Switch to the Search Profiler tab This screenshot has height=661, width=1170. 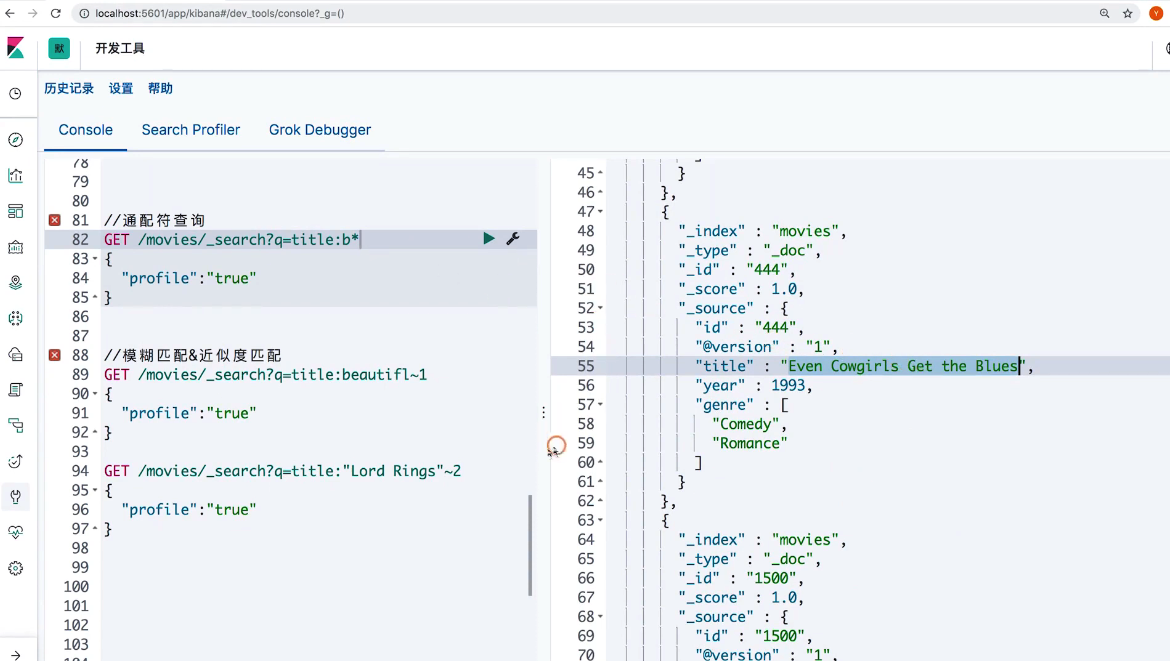190,130
